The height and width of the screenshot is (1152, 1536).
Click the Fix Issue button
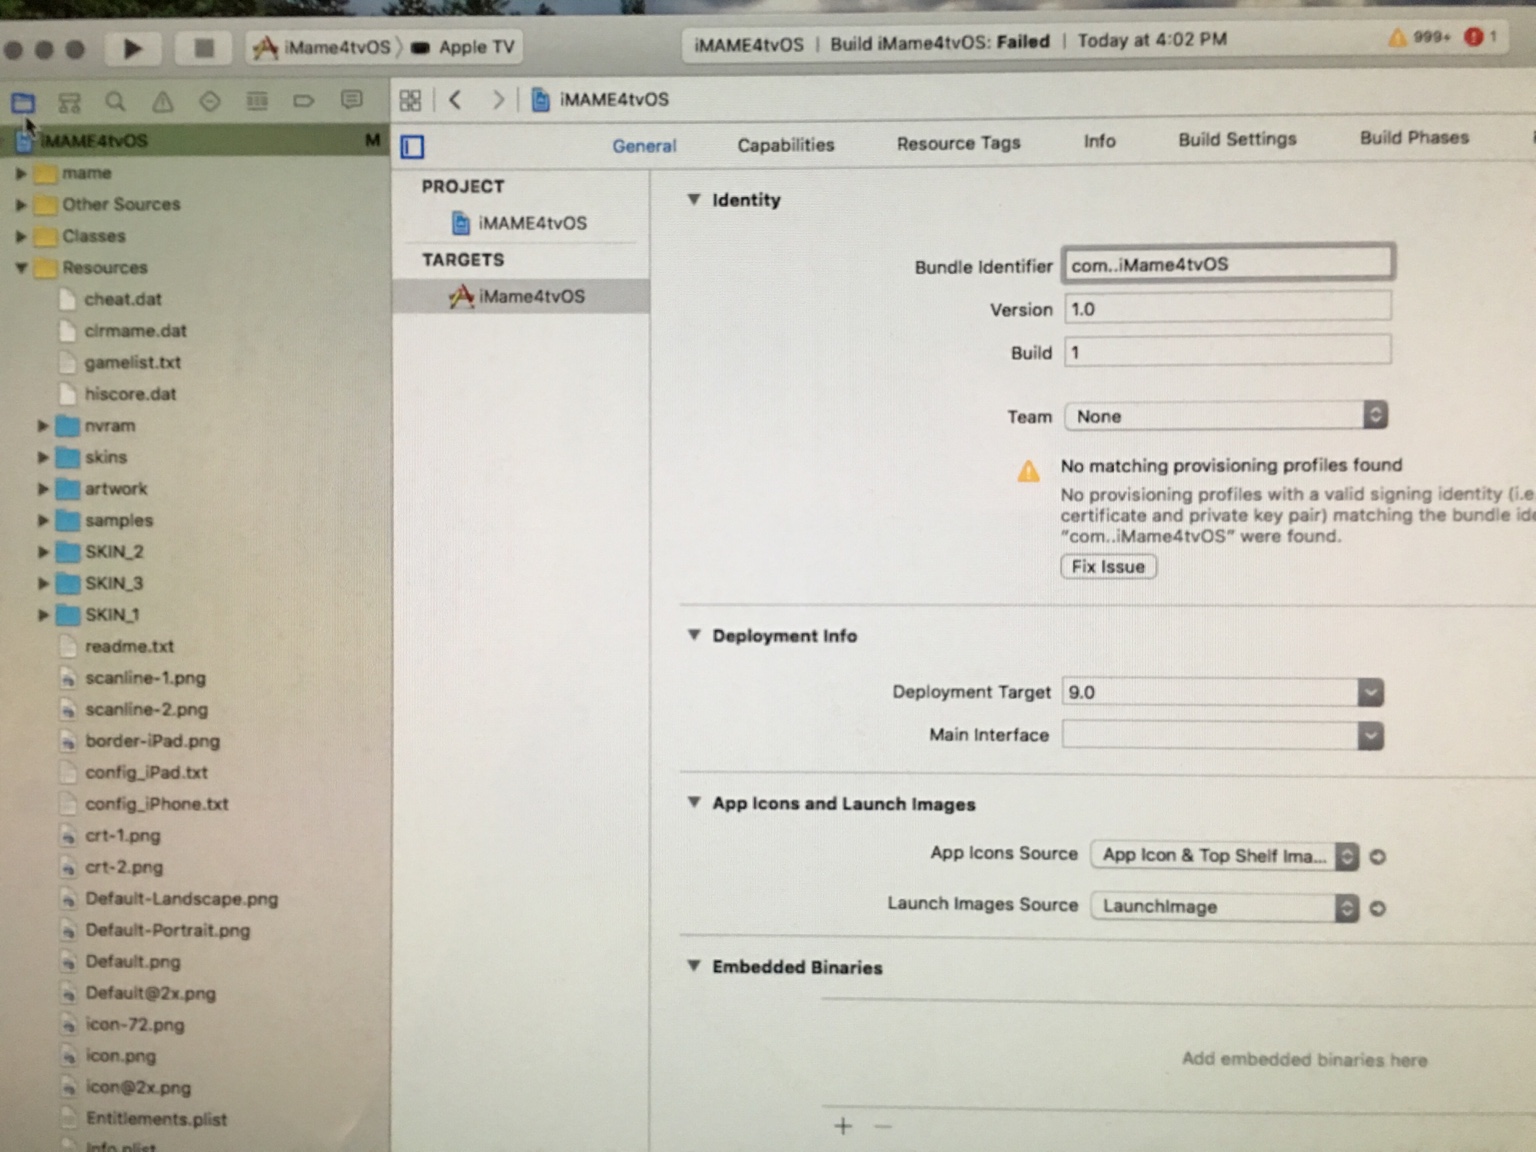point(1108,566)
